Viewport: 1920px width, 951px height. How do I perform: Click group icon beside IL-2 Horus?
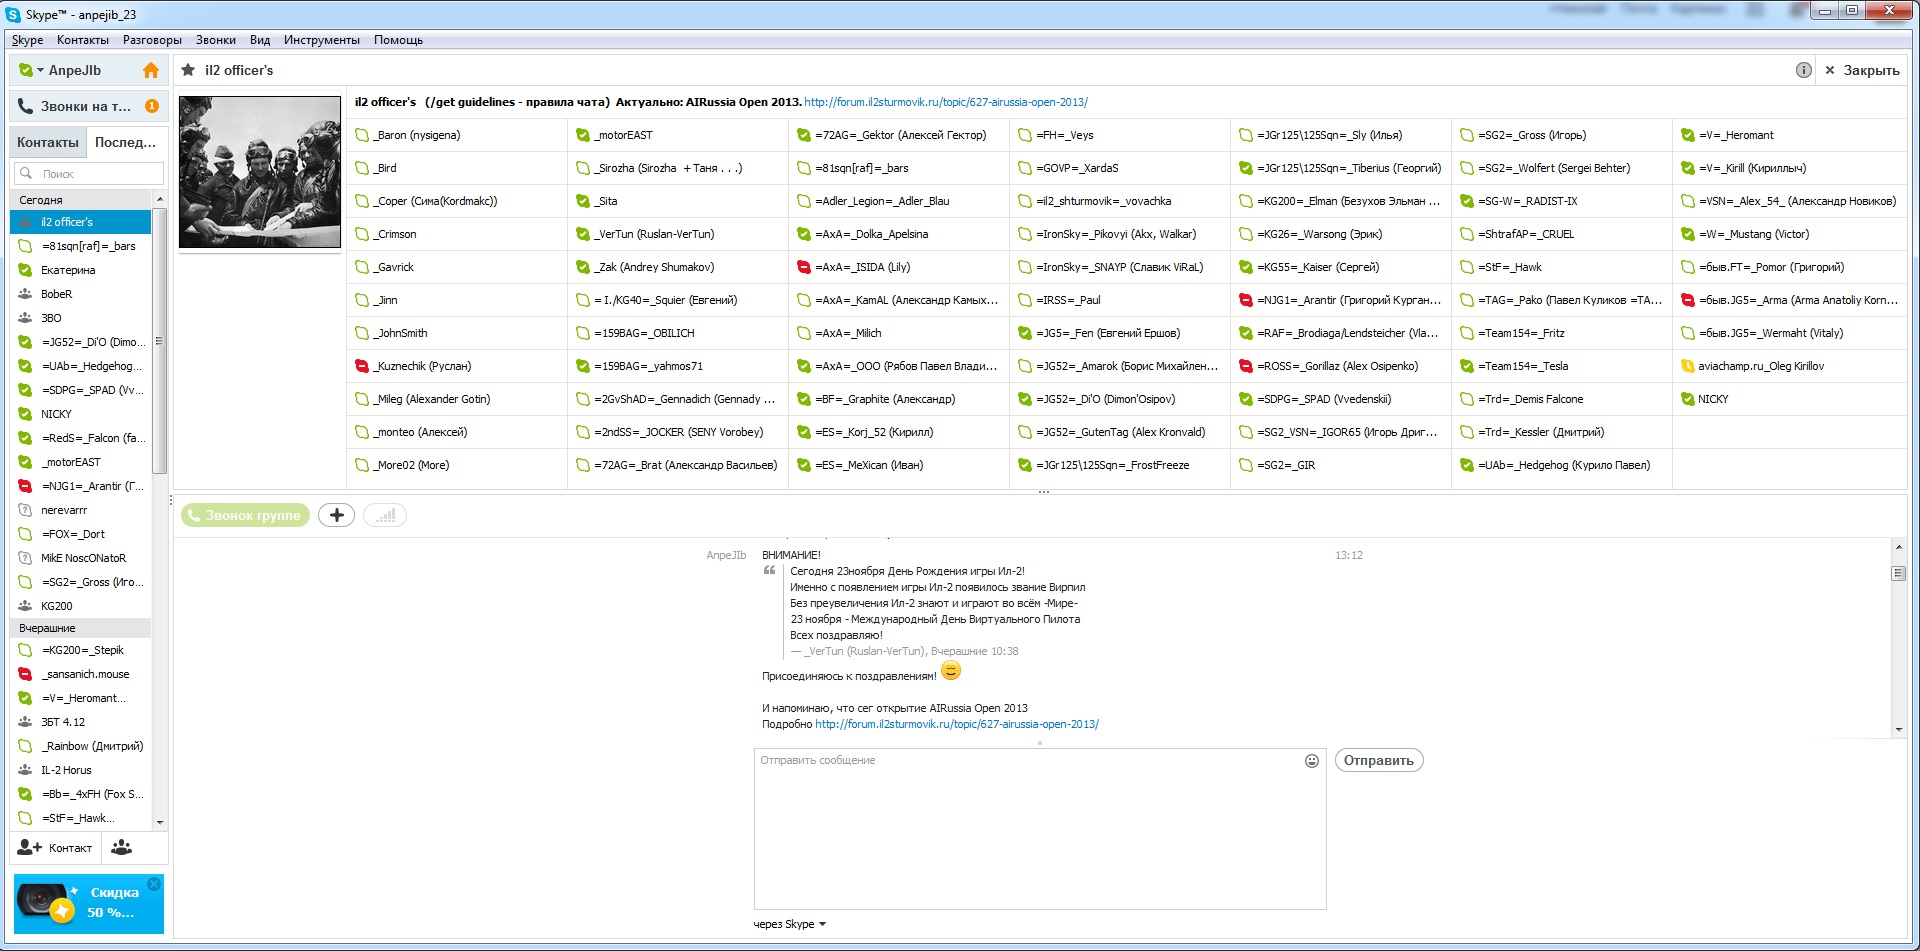point(25,770)
